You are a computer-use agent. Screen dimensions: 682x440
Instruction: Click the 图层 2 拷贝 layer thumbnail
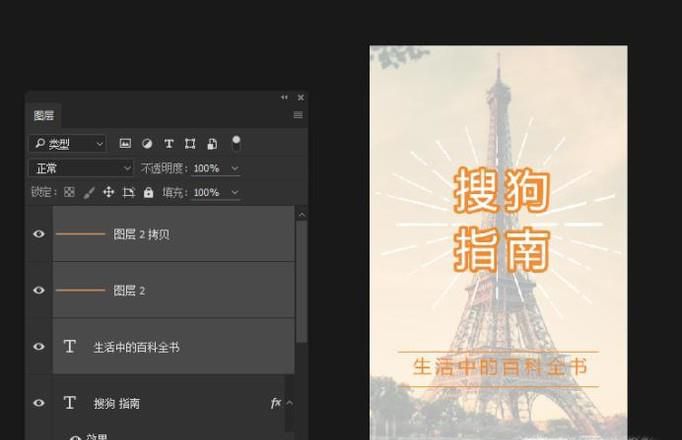(80, 234)
